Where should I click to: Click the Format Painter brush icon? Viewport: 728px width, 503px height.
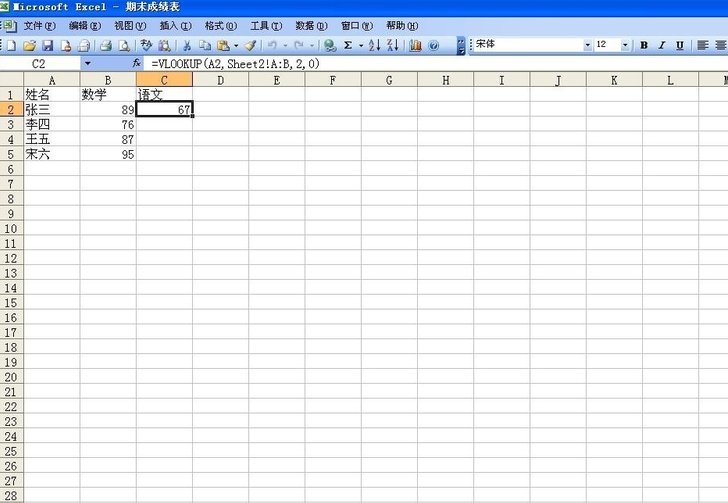(251, 45)
